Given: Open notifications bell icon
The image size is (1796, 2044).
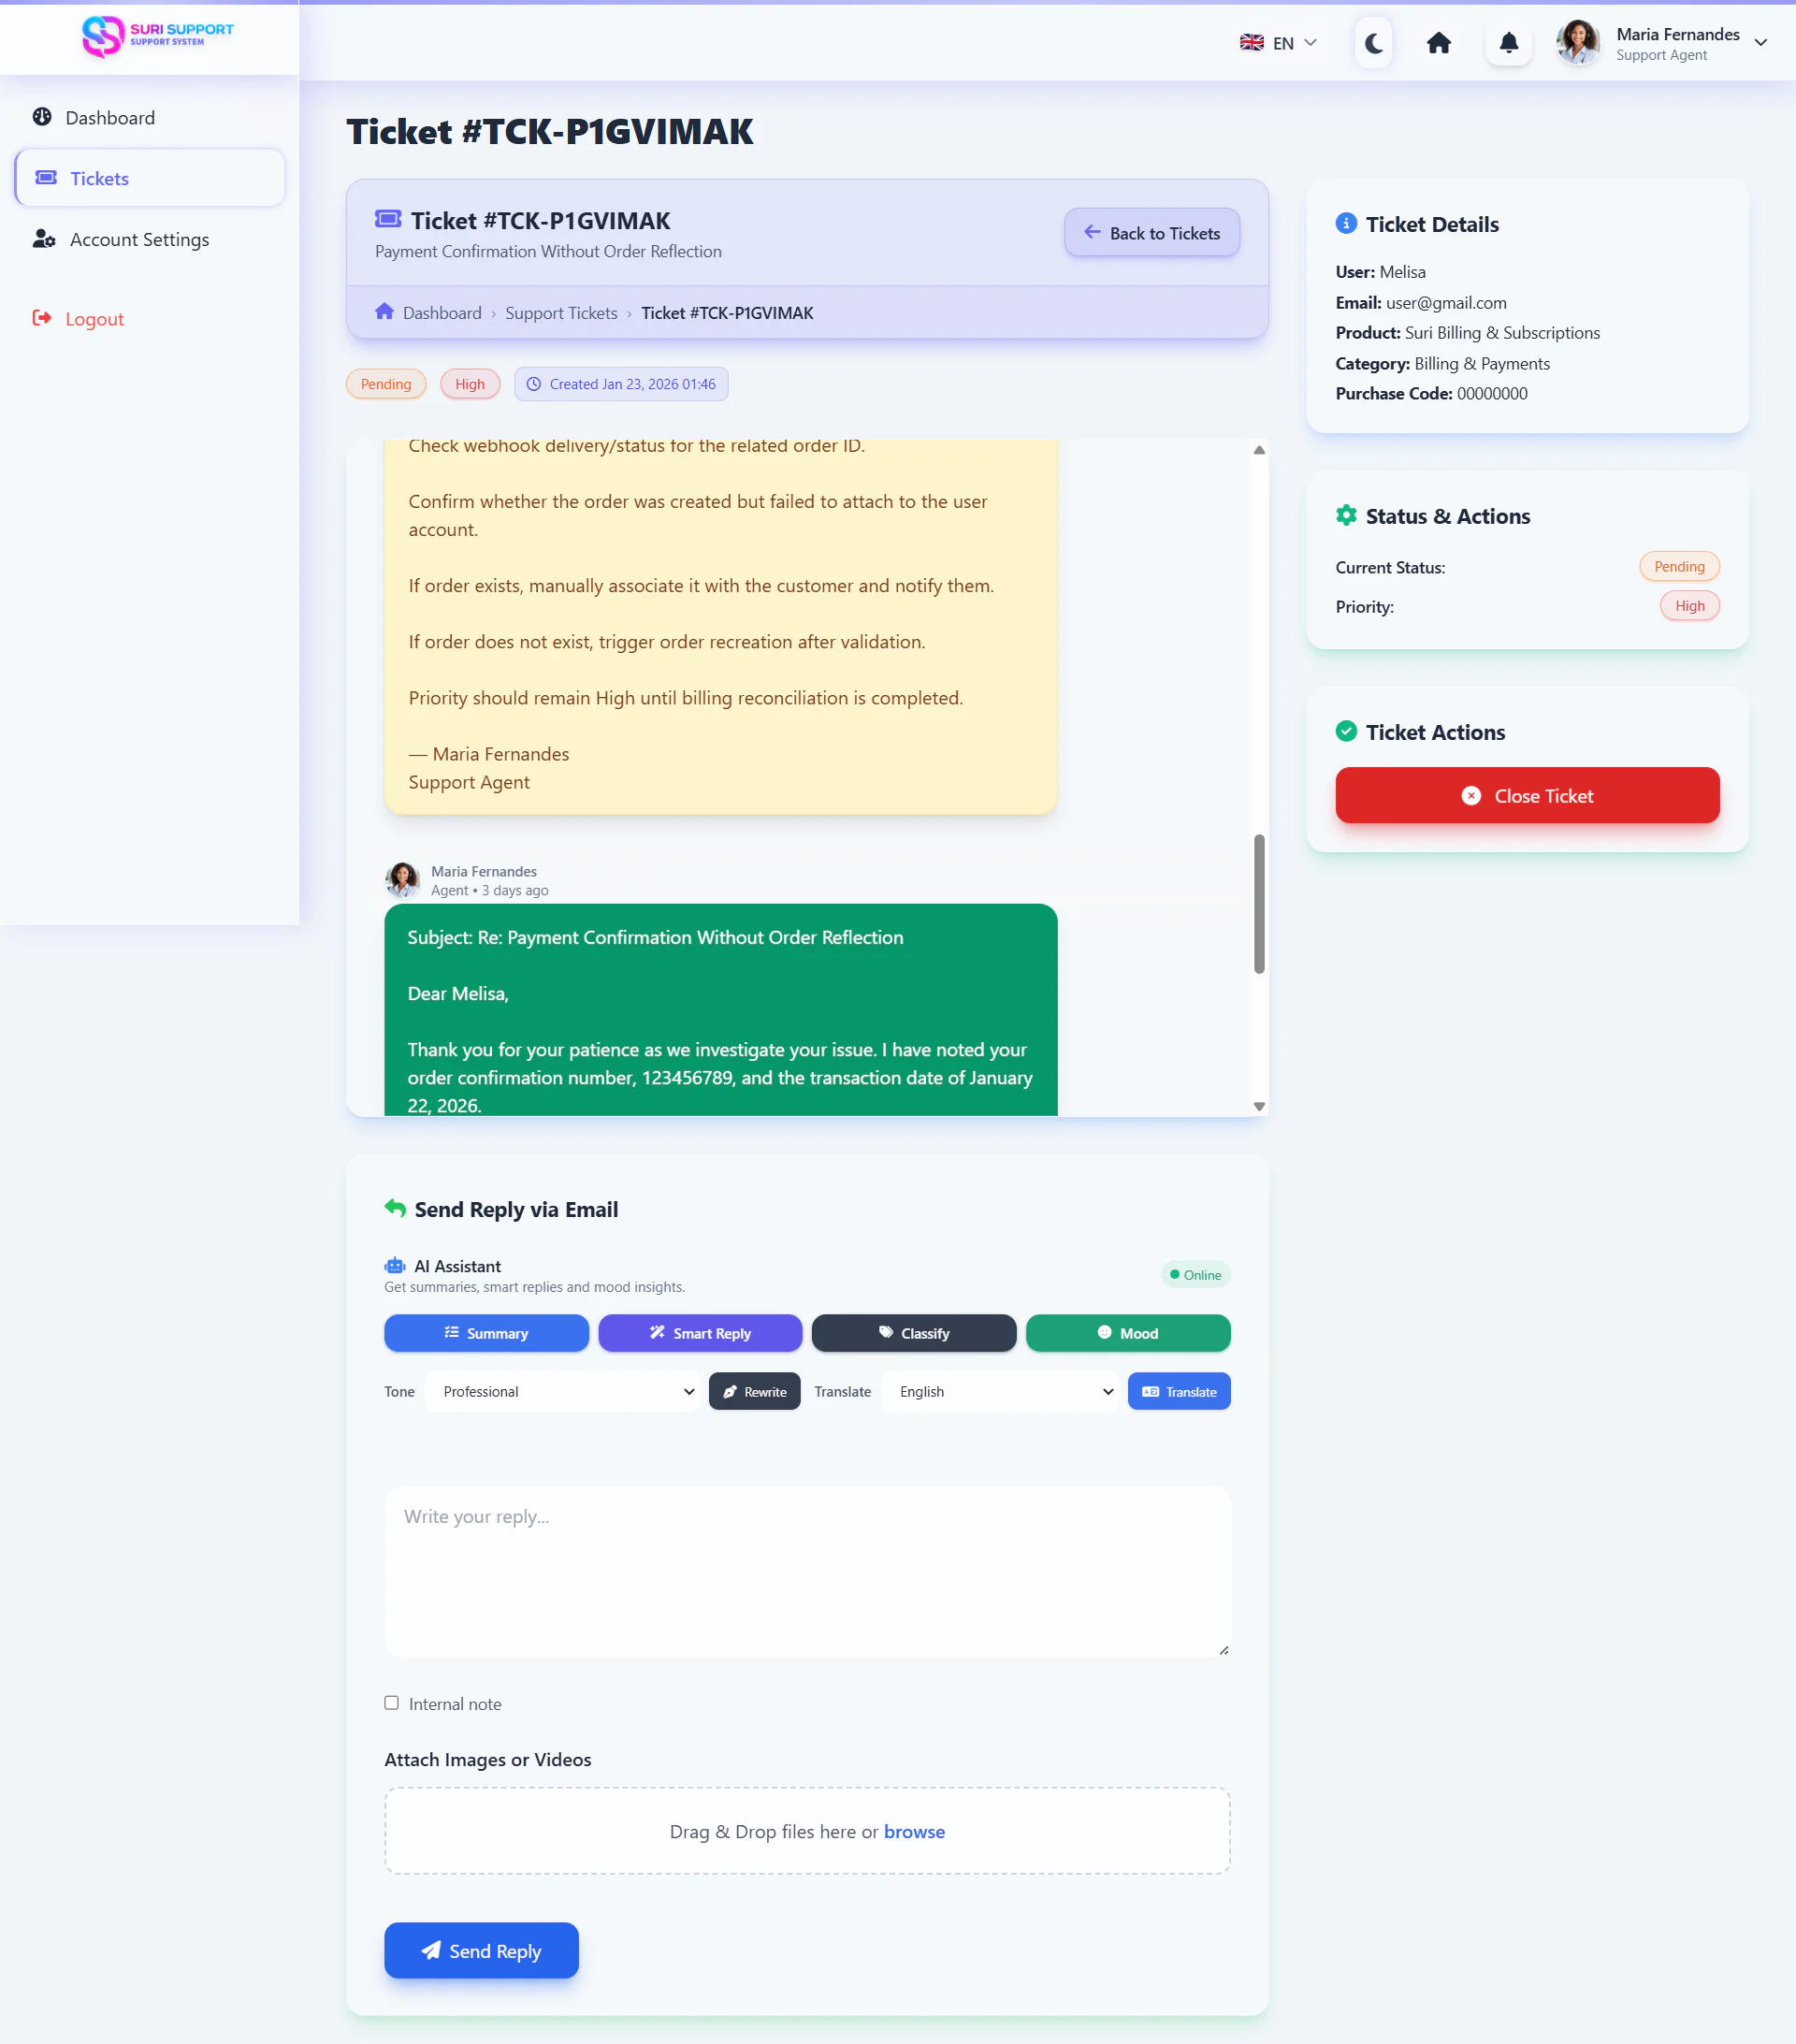Looking at the screenshot, I should (1508, 43).
